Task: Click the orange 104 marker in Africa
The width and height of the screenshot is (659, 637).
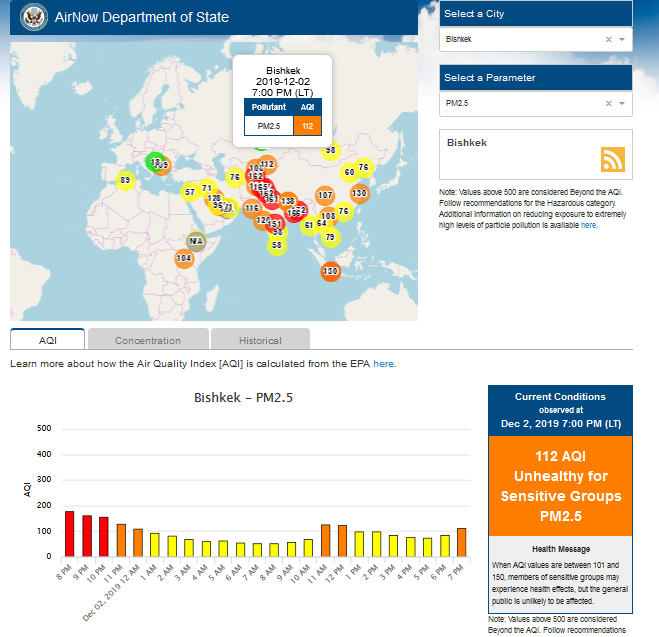Action: (x=183, y=258)
